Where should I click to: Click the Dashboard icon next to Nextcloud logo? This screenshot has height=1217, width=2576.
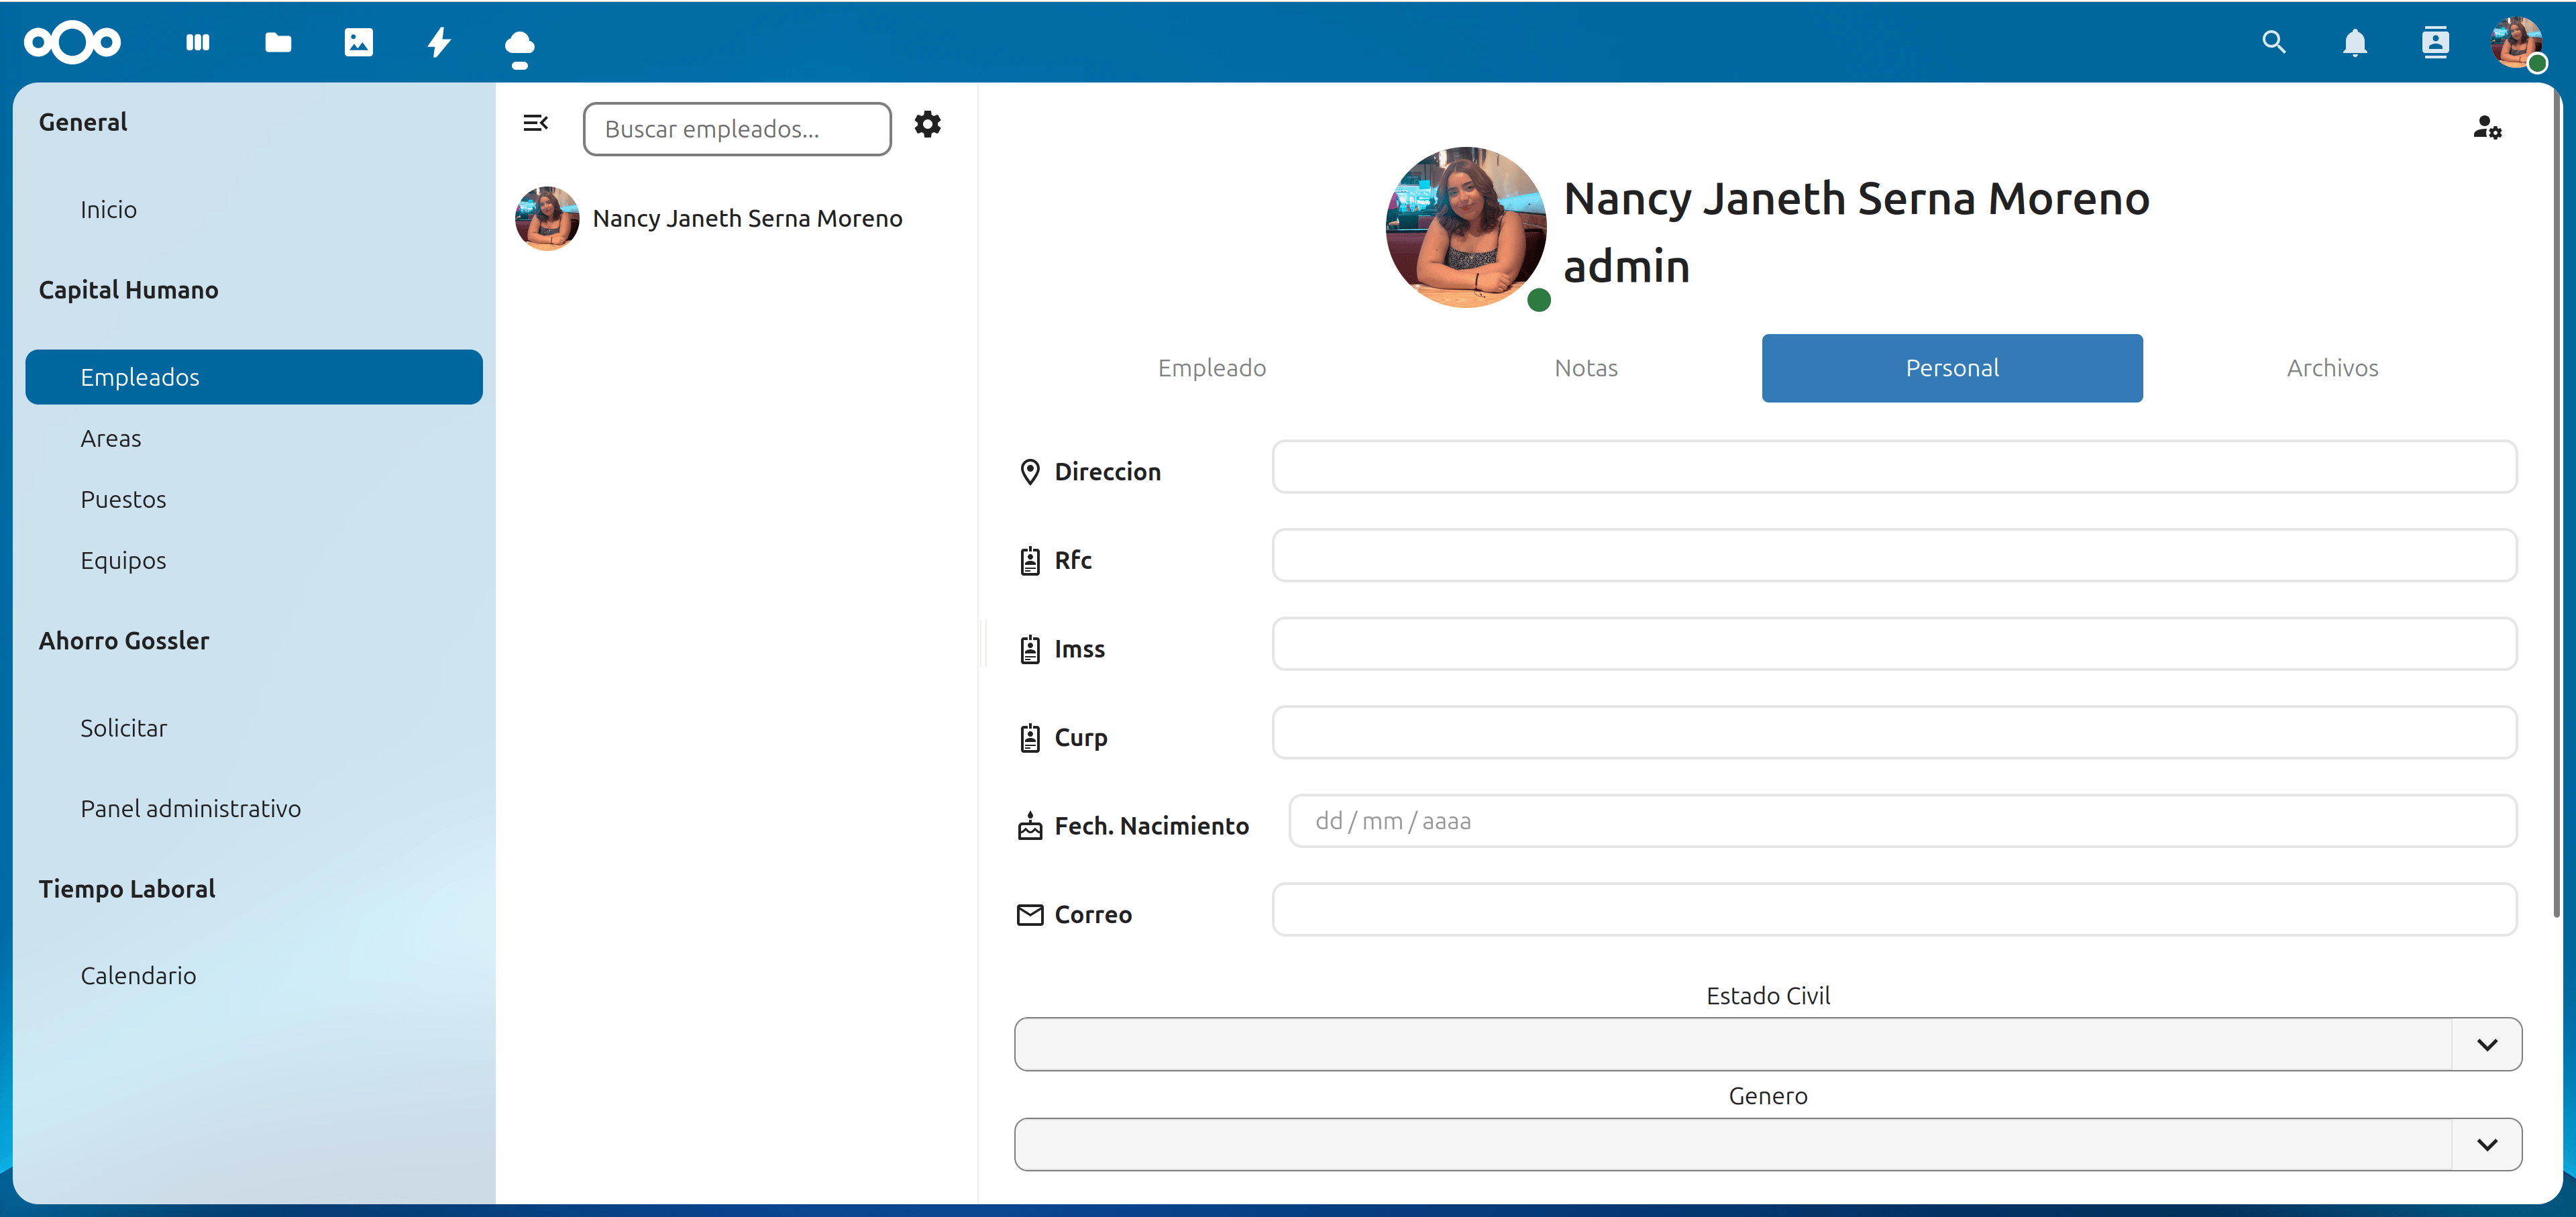(198, 42)
